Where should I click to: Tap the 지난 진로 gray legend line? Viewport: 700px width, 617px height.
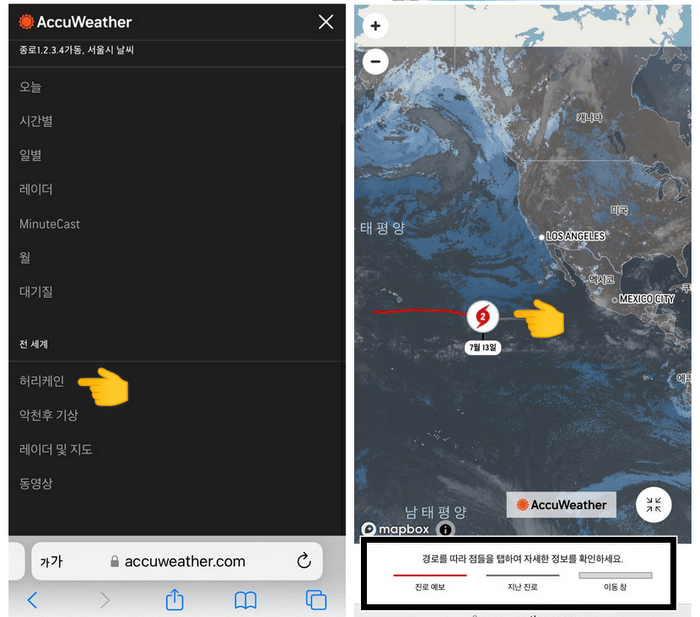522,575
